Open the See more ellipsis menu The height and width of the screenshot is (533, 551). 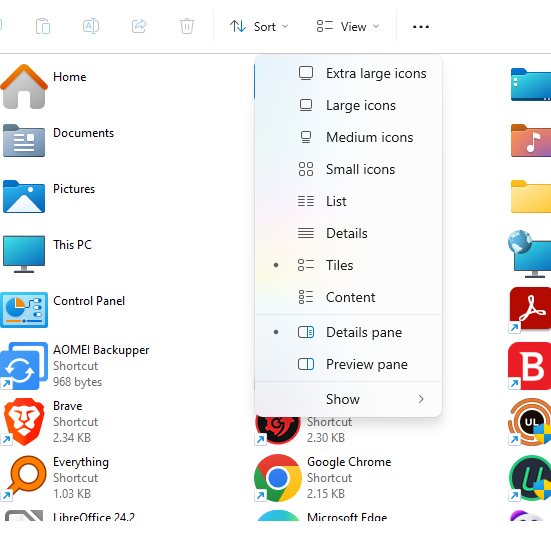(421, 27)
